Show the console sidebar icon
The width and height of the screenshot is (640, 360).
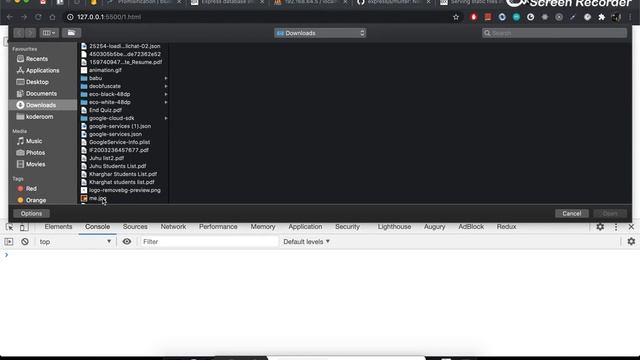pyautogui.click(x=9, y=242)
